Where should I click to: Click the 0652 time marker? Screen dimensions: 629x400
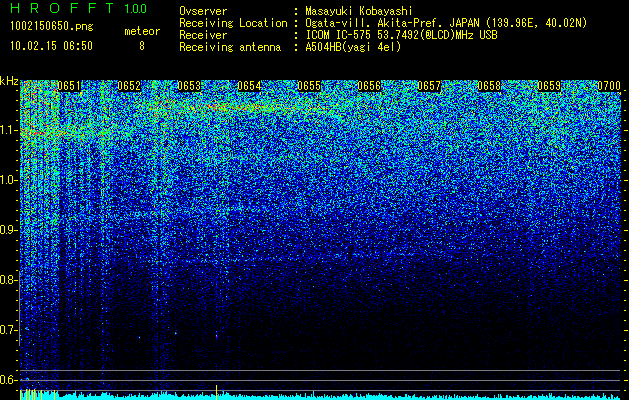pyautogui.click(x=129, y=86)
